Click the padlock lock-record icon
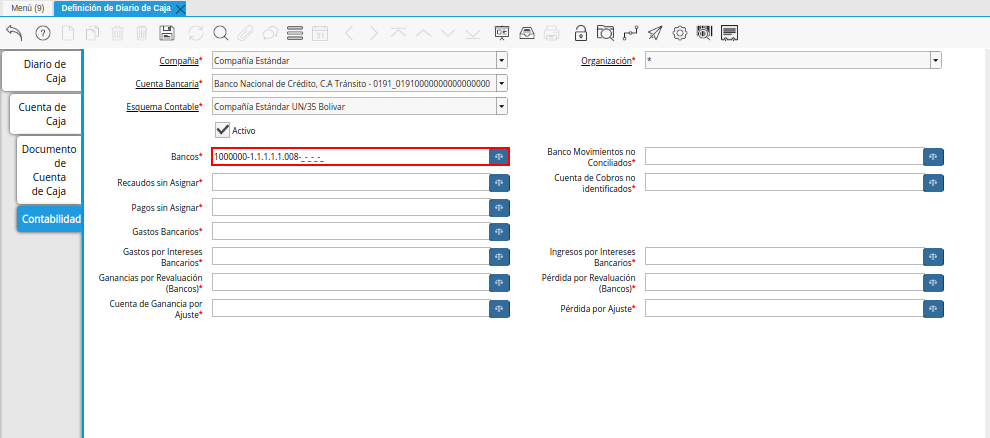This screenshot has height=438, width=990. [x=580, y=33]
